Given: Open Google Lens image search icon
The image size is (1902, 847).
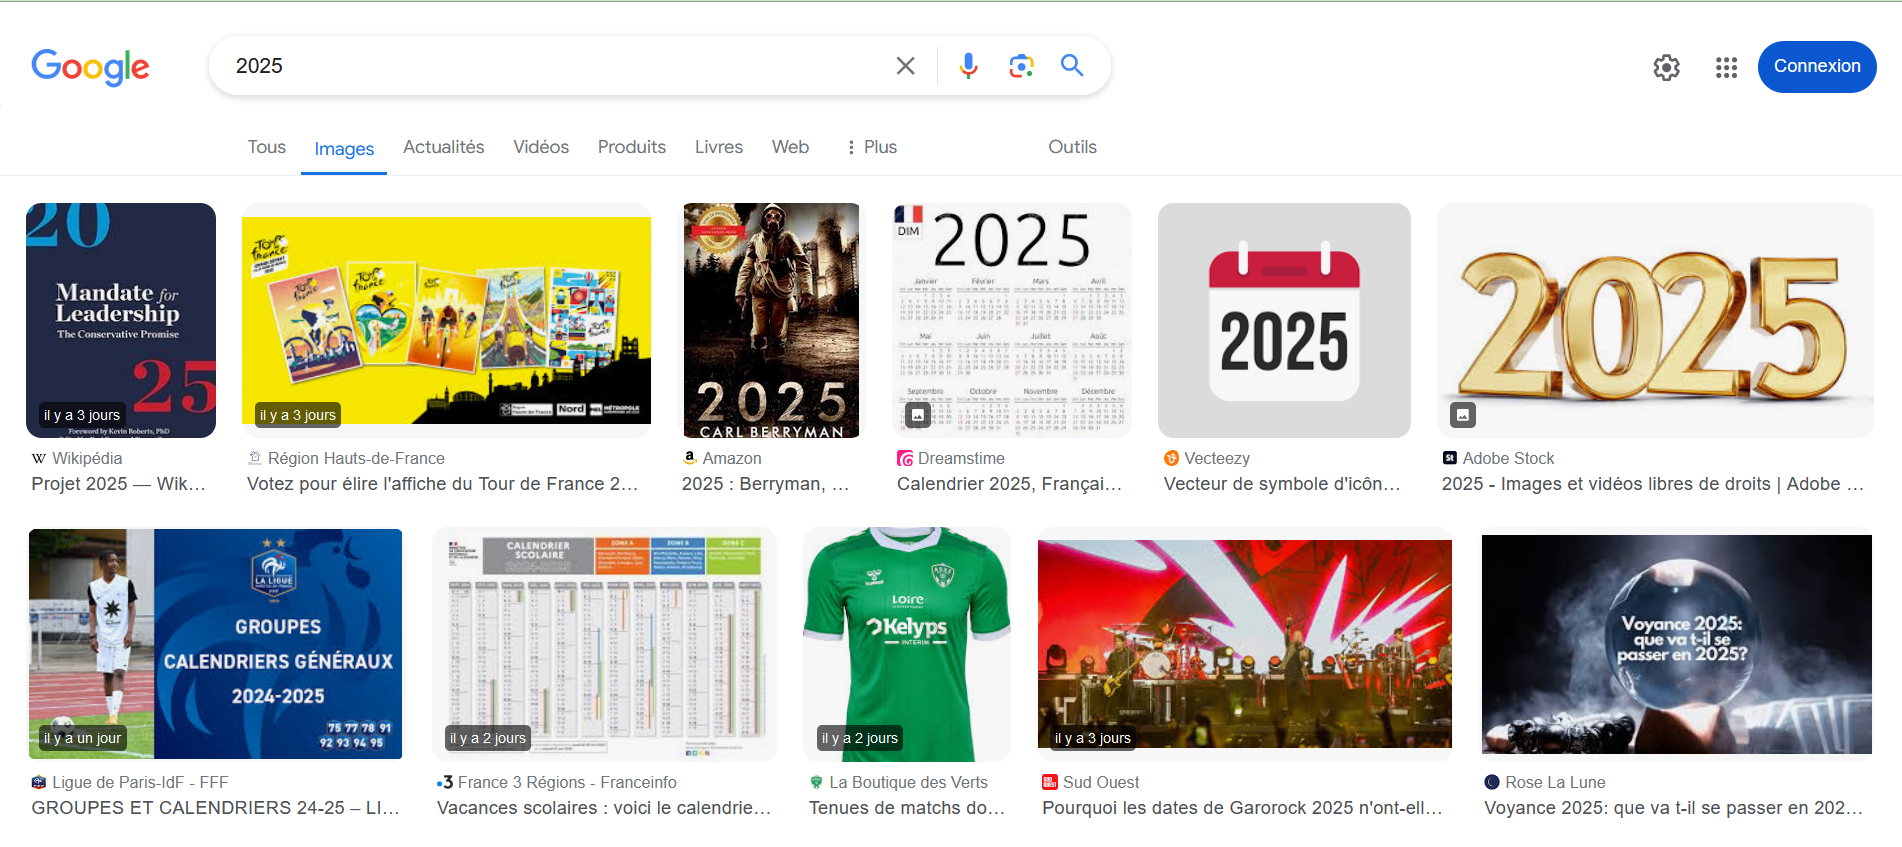Looking at the screenshot, I should [1021, 66].
